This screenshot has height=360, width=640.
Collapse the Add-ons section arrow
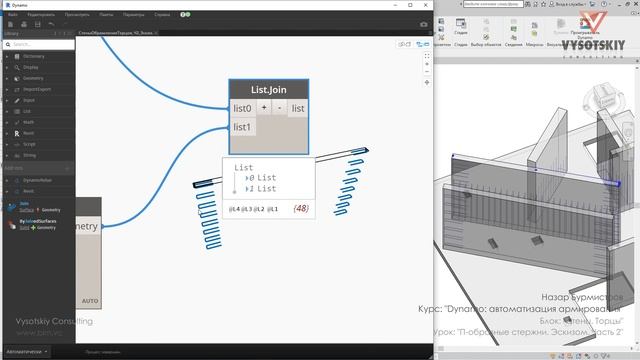(x=68, y=168)
